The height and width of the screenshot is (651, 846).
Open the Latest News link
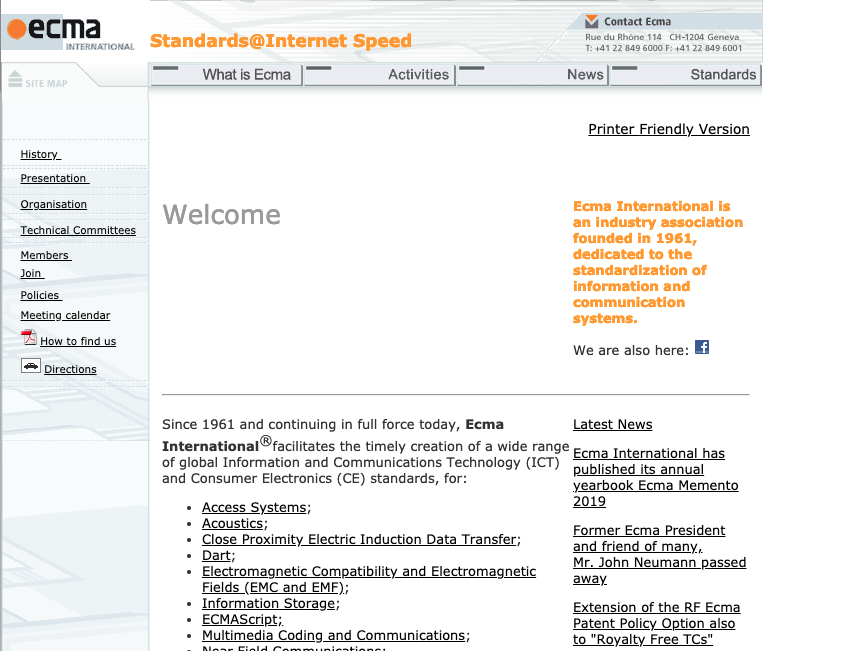click(612, 424)
